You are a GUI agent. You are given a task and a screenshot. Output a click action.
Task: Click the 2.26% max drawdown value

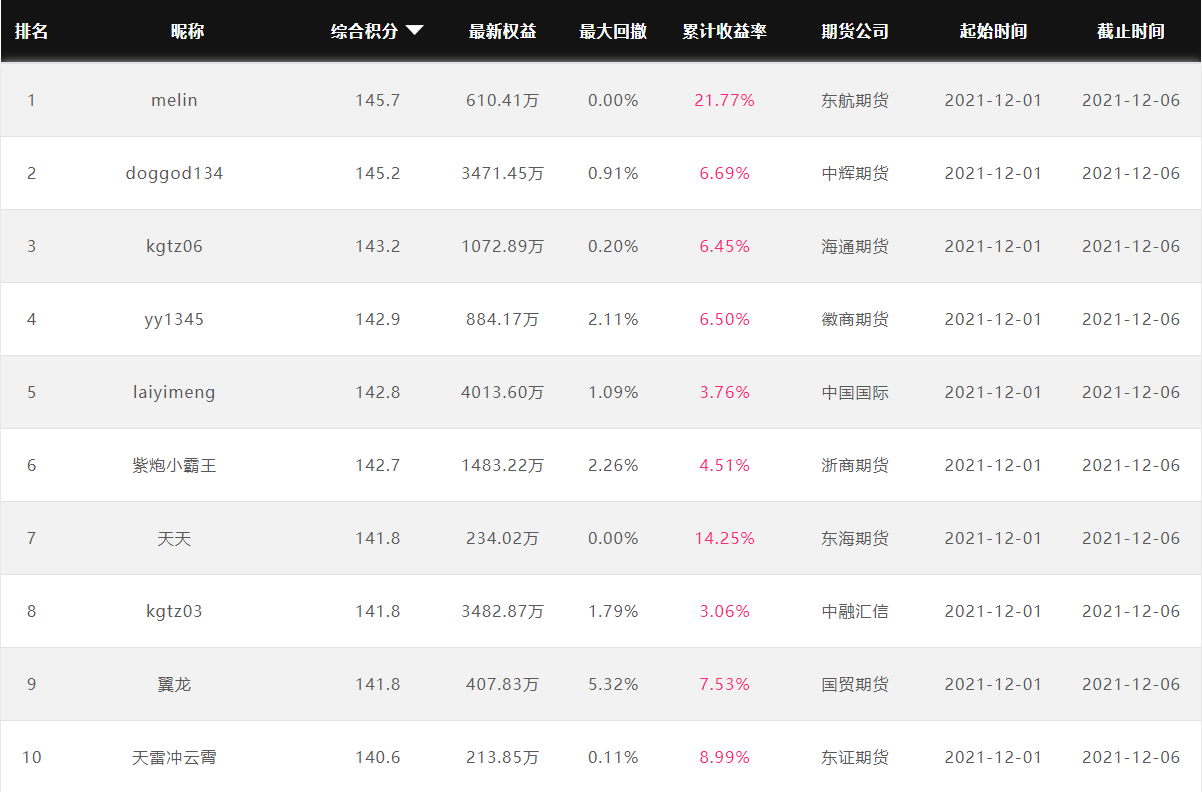613,465
